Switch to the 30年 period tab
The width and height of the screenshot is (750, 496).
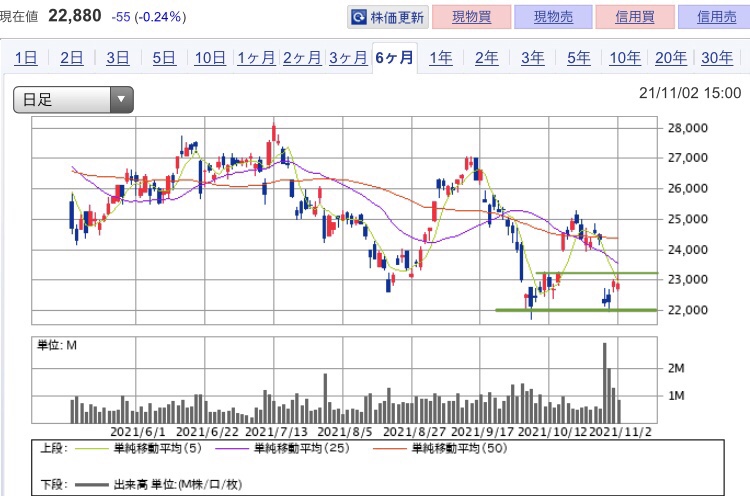tap(717, 58)
